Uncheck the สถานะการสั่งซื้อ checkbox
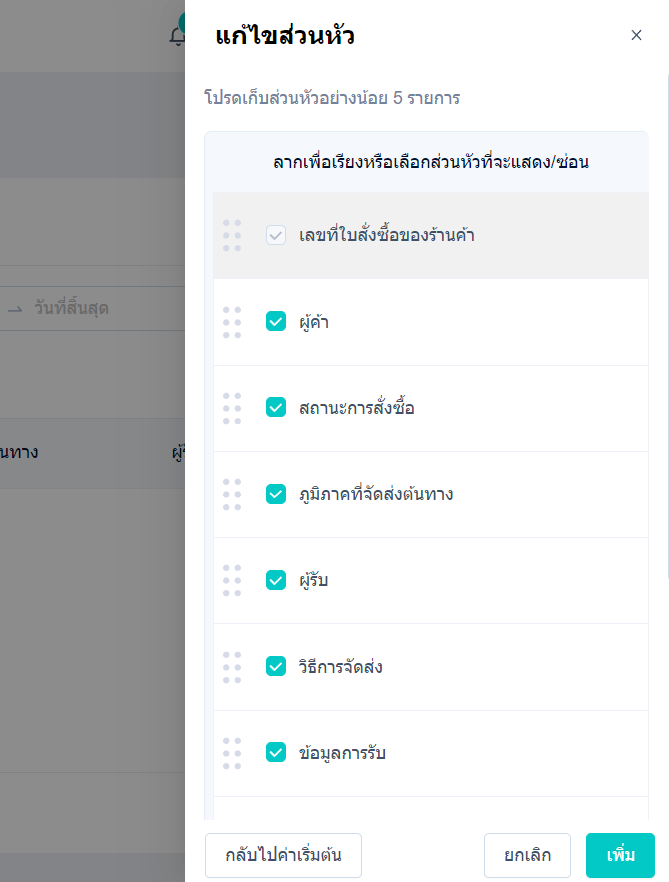Image resolution: width=669 pixels, height=882 pixels. pos(276,407)
